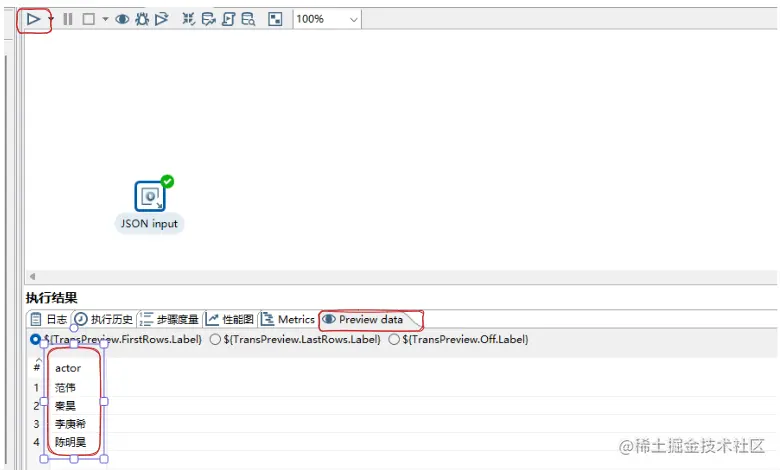Run the transformation with the play icon
The image size is (780, 470).
[x=33, y=19]
